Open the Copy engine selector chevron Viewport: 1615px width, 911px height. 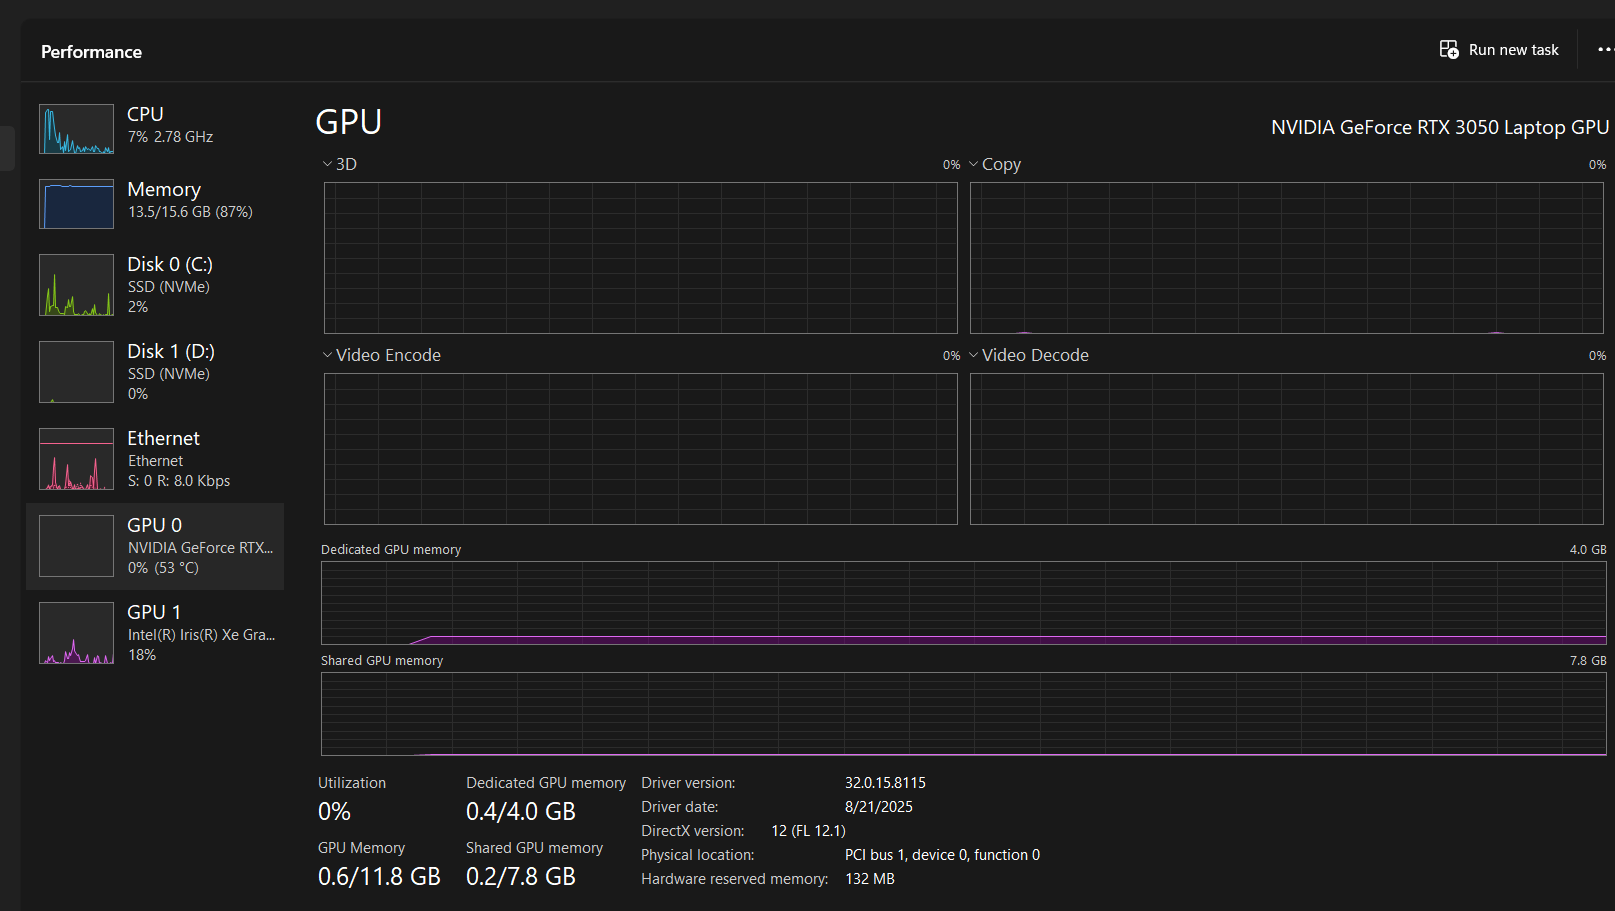tap(974, 164)
